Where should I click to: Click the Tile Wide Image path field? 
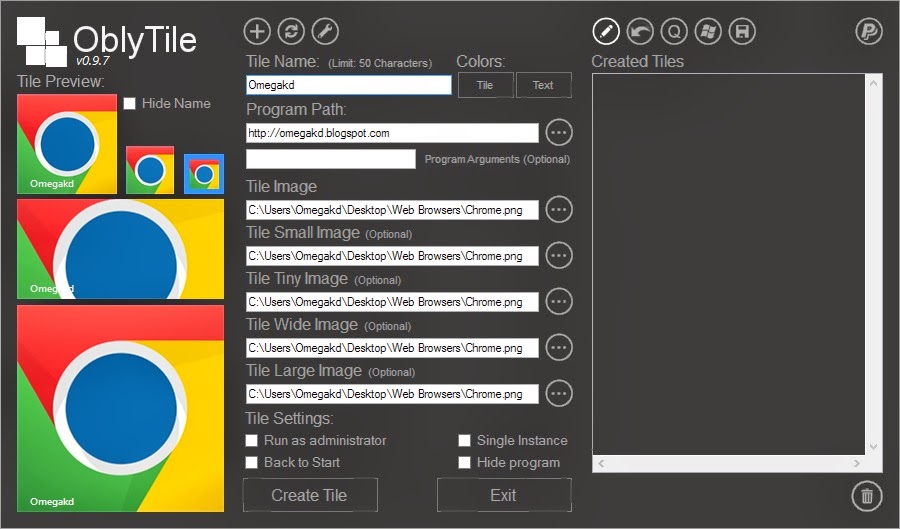click(x=392, y=348)
